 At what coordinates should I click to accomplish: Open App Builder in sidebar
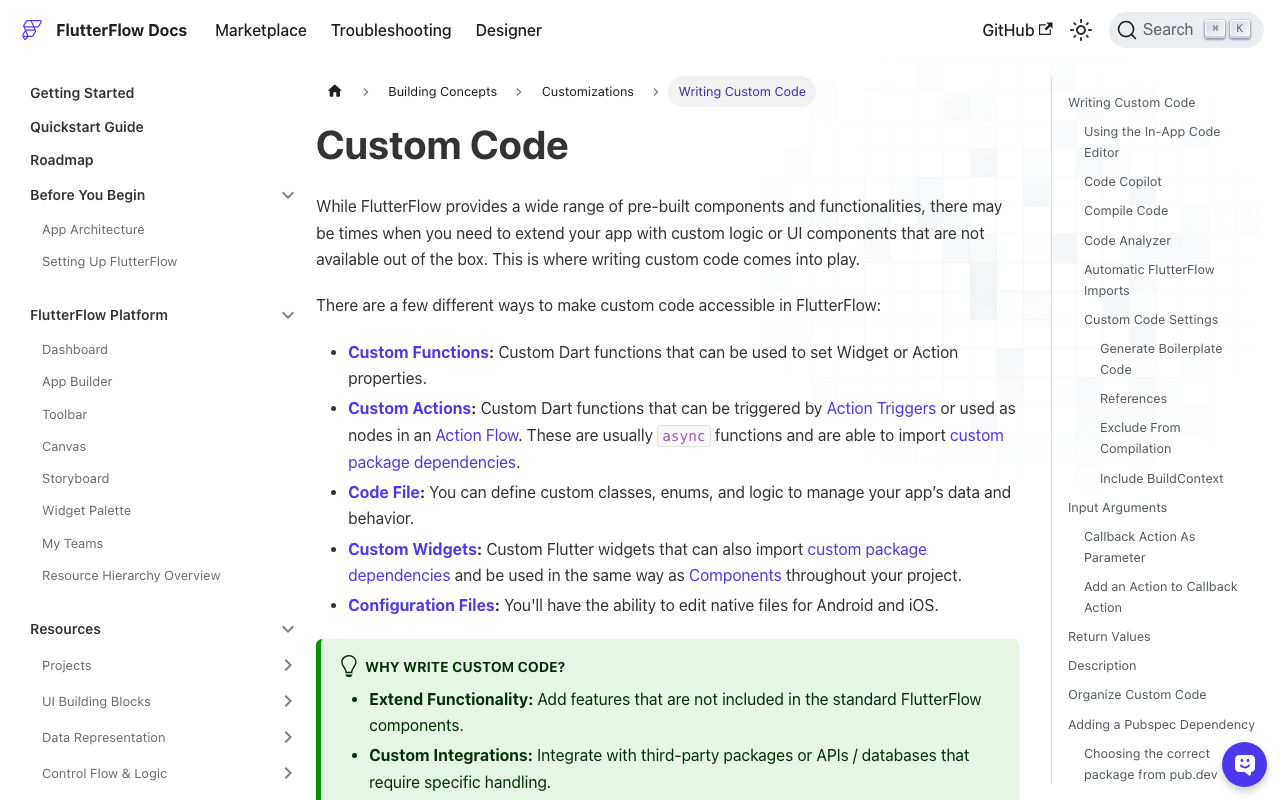[x=77, y=381]
